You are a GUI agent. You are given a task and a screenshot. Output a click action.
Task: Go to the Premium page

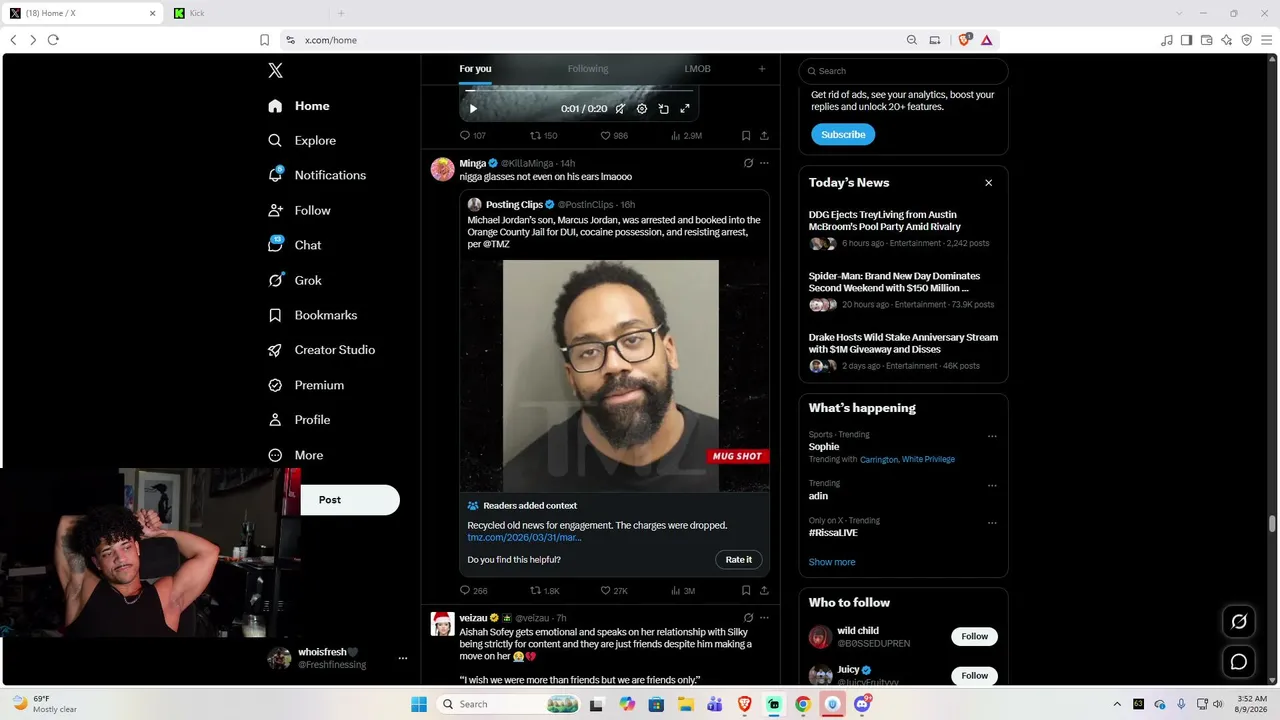pyautogui.click(x=306, y=385)
